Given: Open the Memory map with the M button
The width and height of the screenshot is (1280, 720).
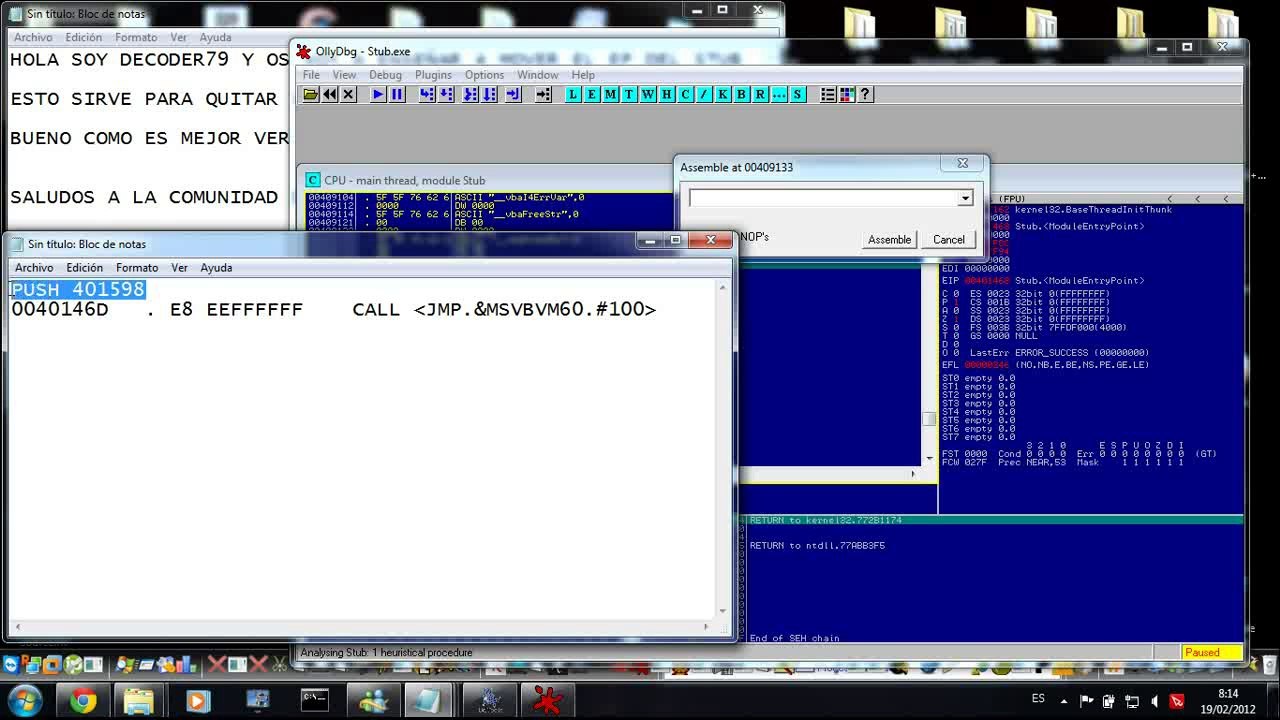Looking at the screenshot, I should (610, 94).
